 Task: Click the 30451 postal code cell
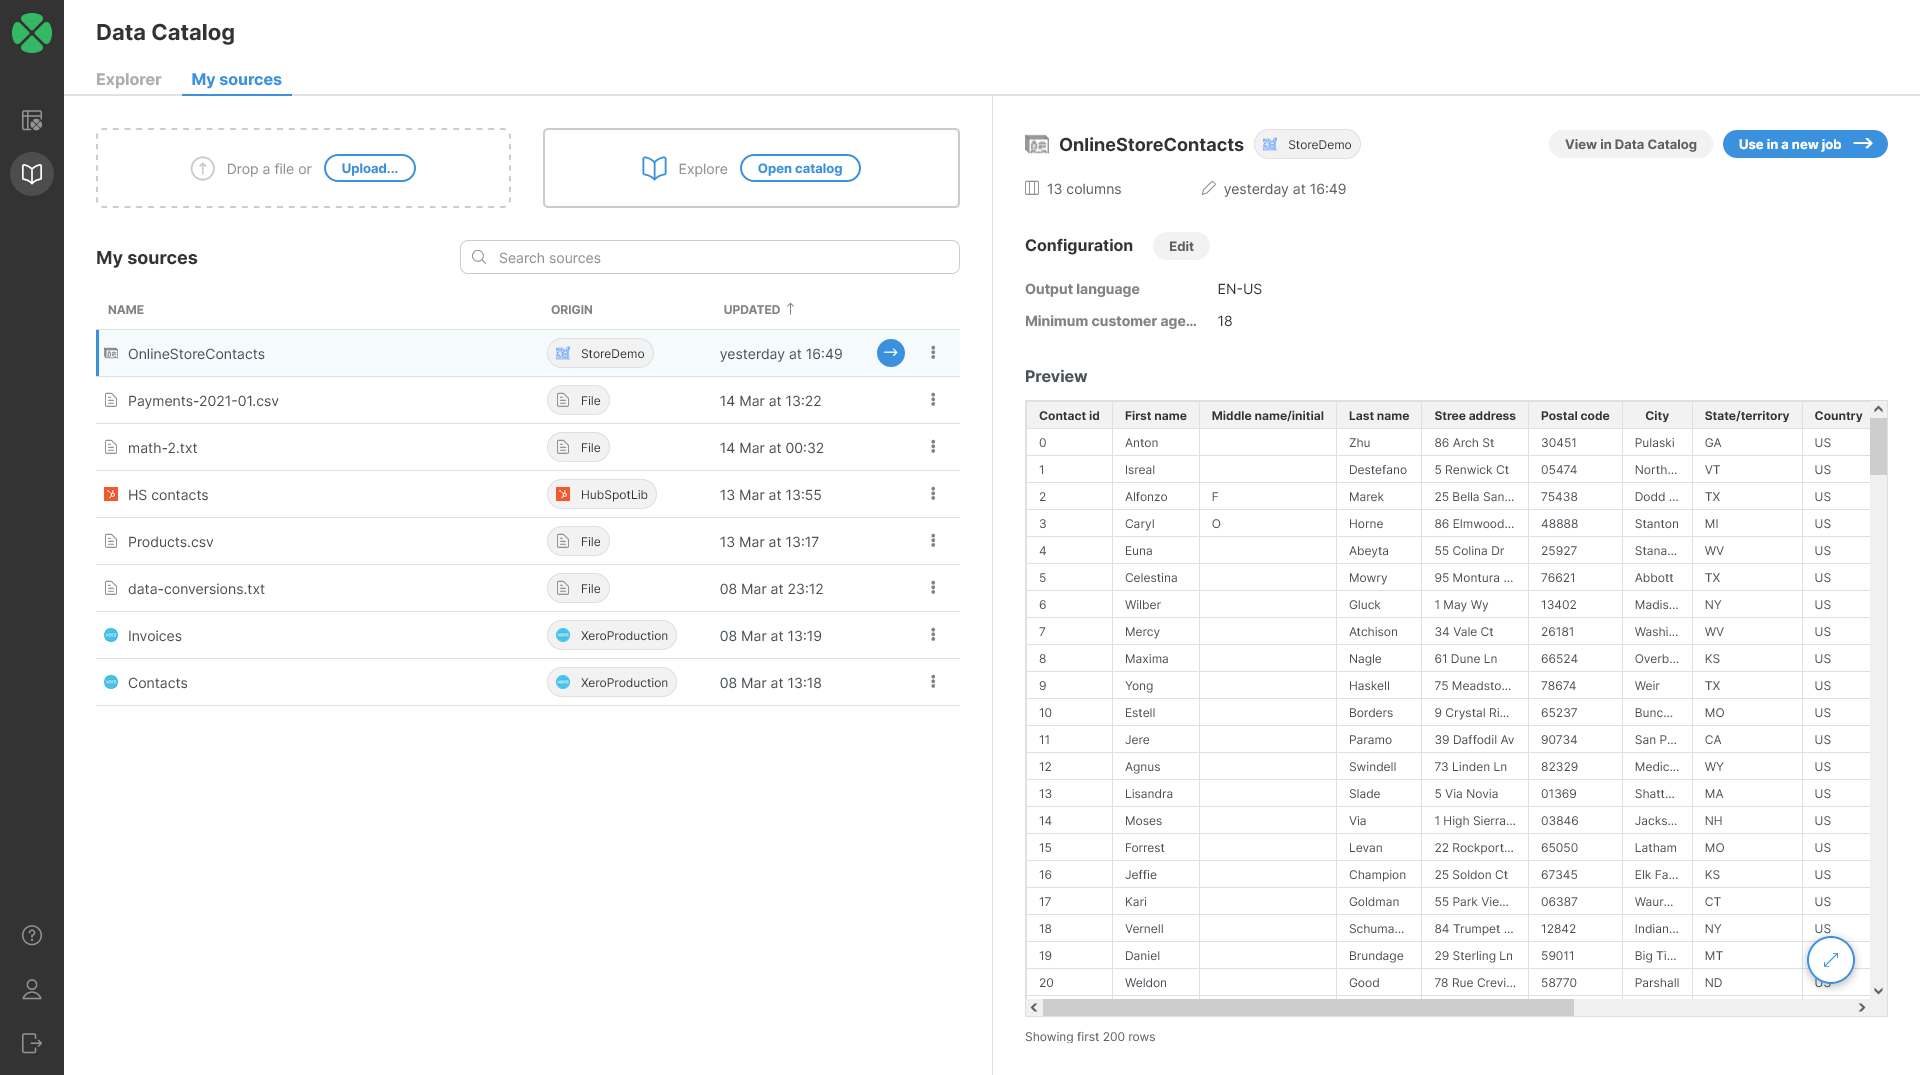point(1575,442)
